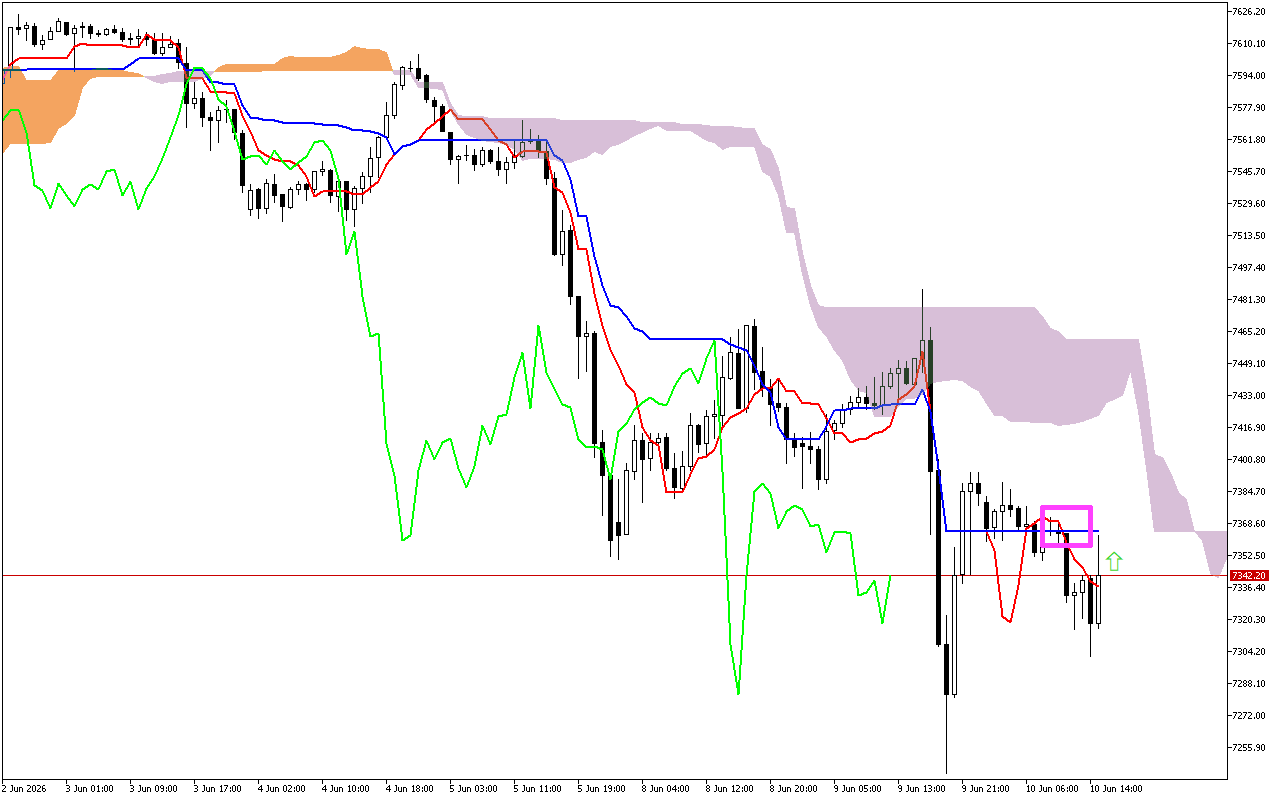Screen dimensions: 1280x800
Task: Click the 7529.60 price axis label
Action: 1250,204
